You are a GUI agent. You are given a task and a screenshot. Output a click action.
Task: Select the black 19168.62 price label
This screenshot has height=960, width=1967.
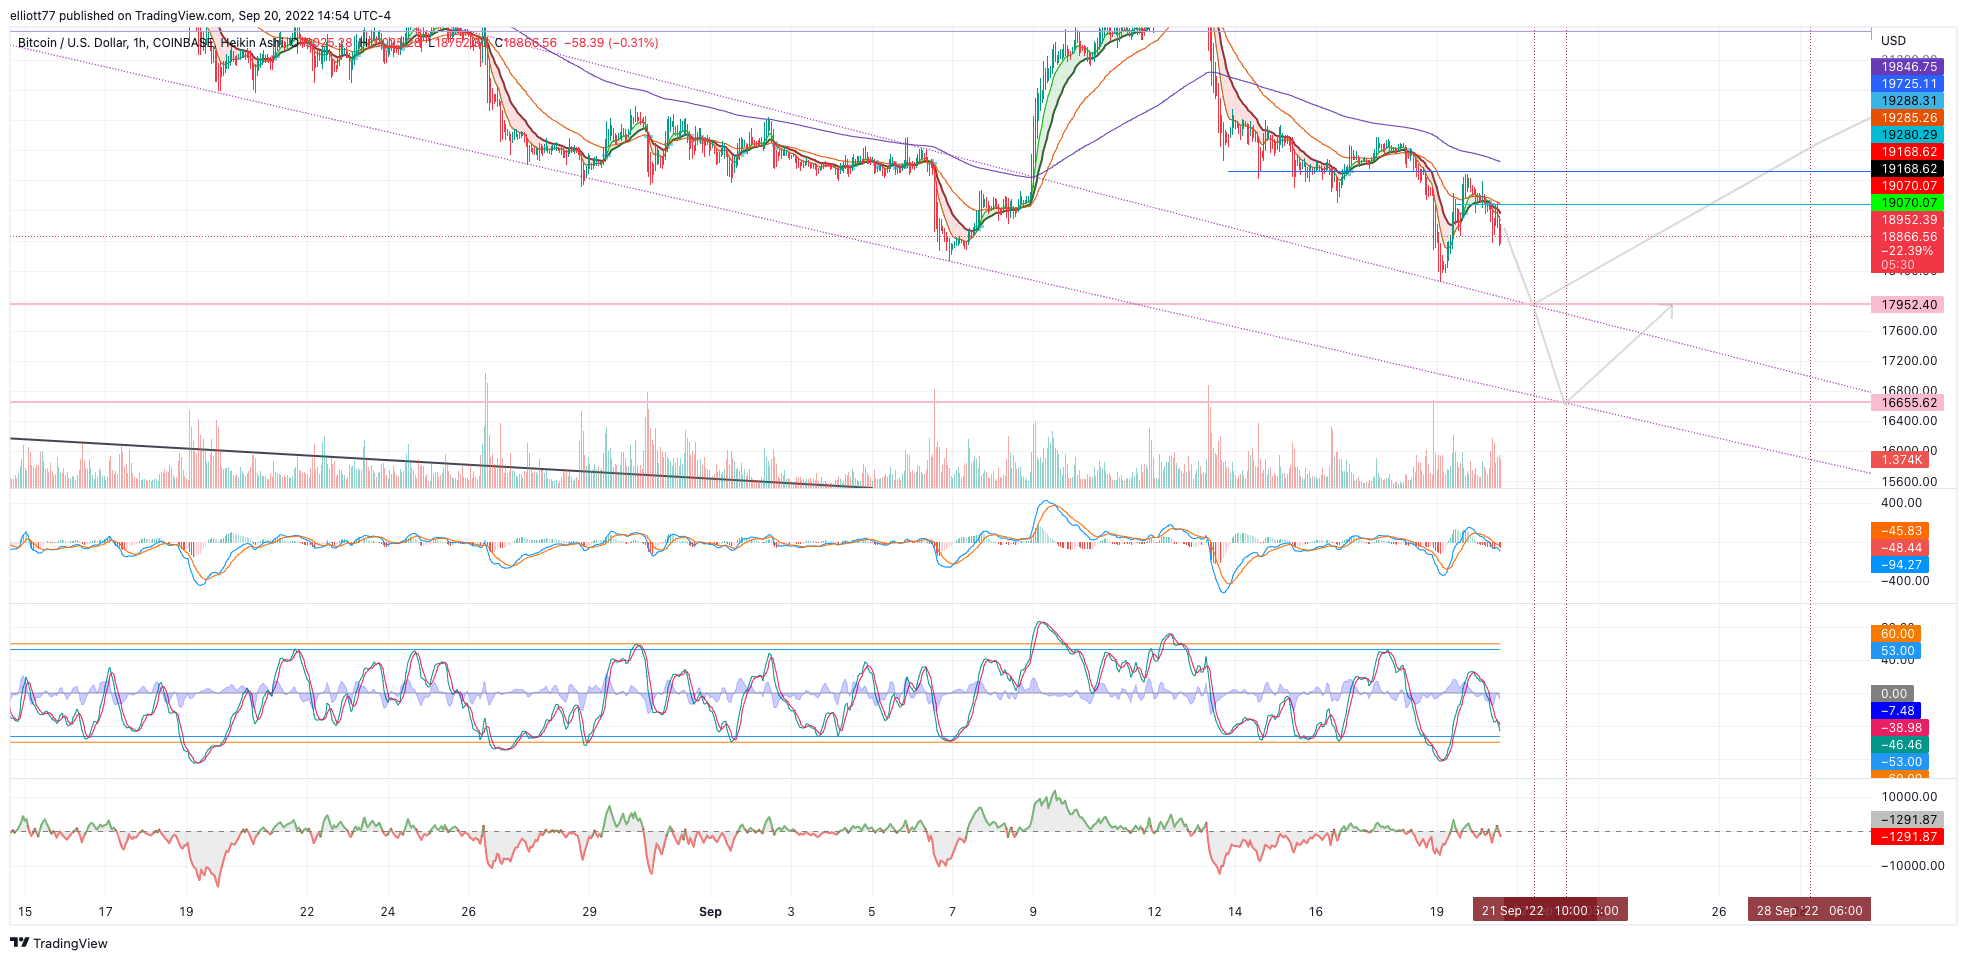tap(1907, 169)
